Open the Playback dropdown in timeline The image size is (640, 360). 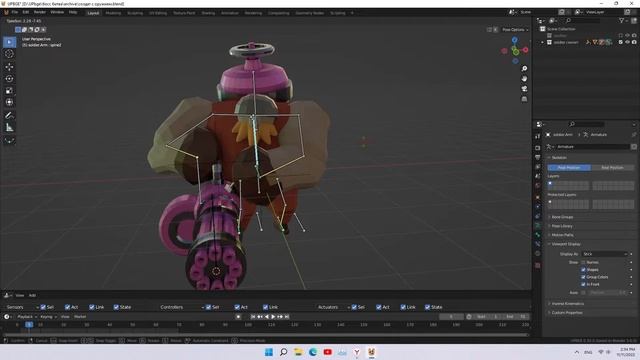tap(27, 317)
